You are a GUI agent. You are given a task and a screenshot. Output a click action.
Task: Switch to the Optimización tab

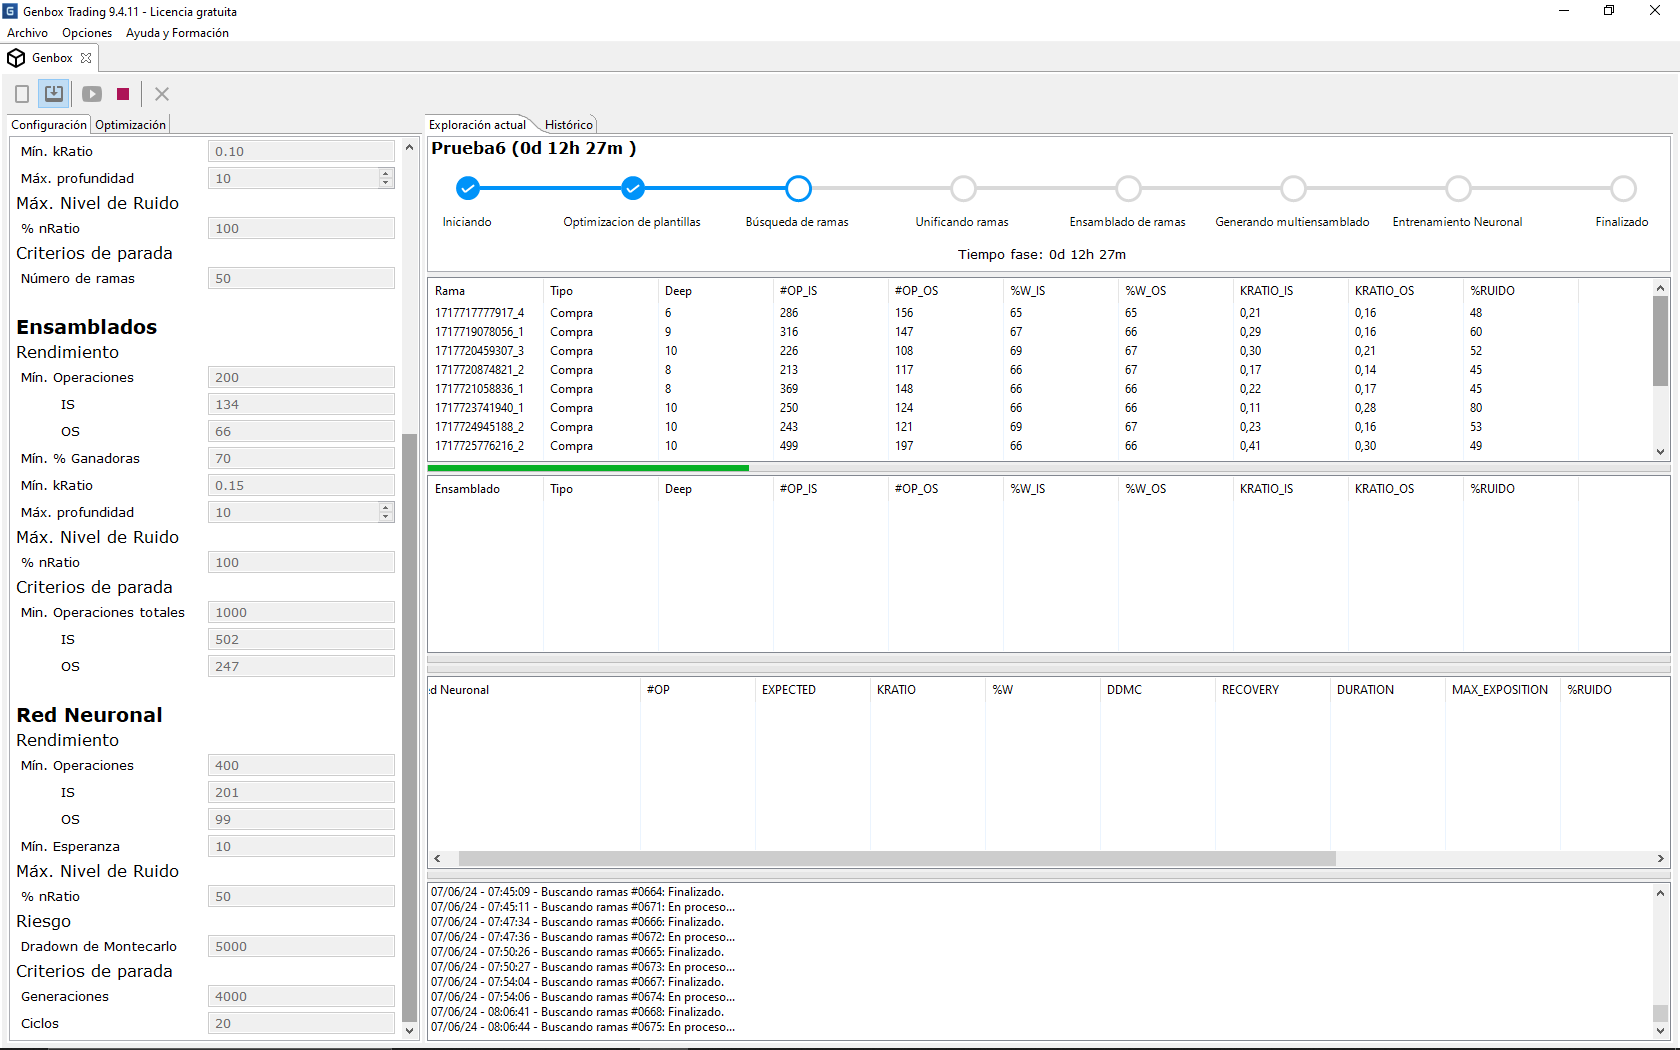(130, 125)
